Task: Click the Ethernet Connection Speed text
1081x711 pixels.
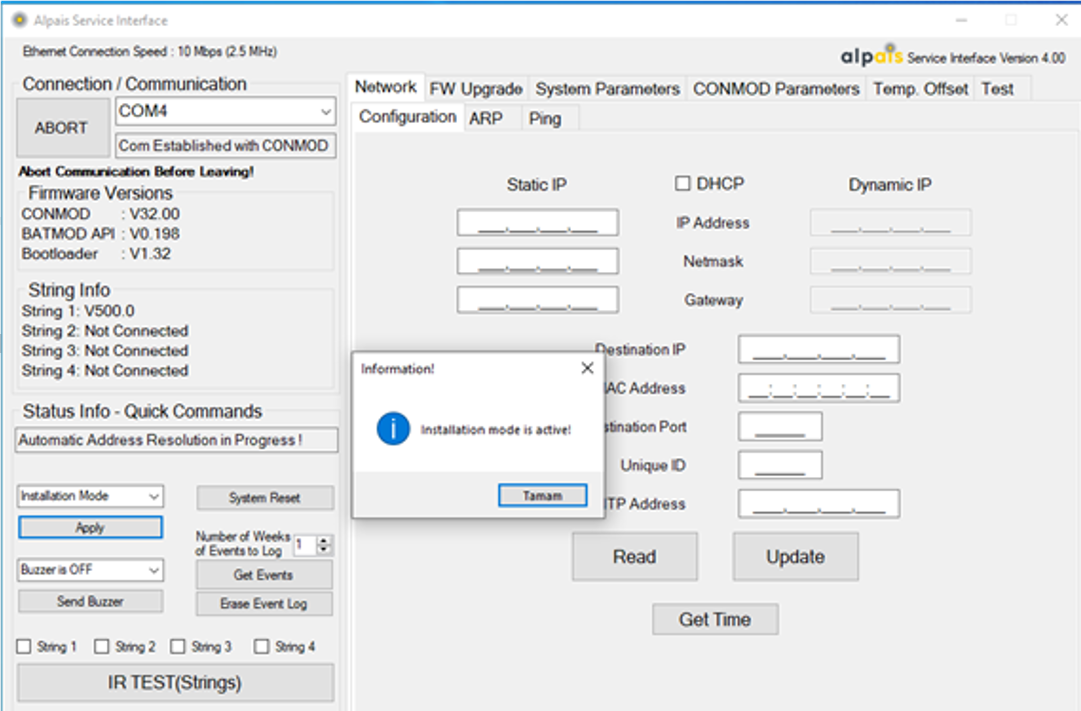Action: [x=150, y=52]
